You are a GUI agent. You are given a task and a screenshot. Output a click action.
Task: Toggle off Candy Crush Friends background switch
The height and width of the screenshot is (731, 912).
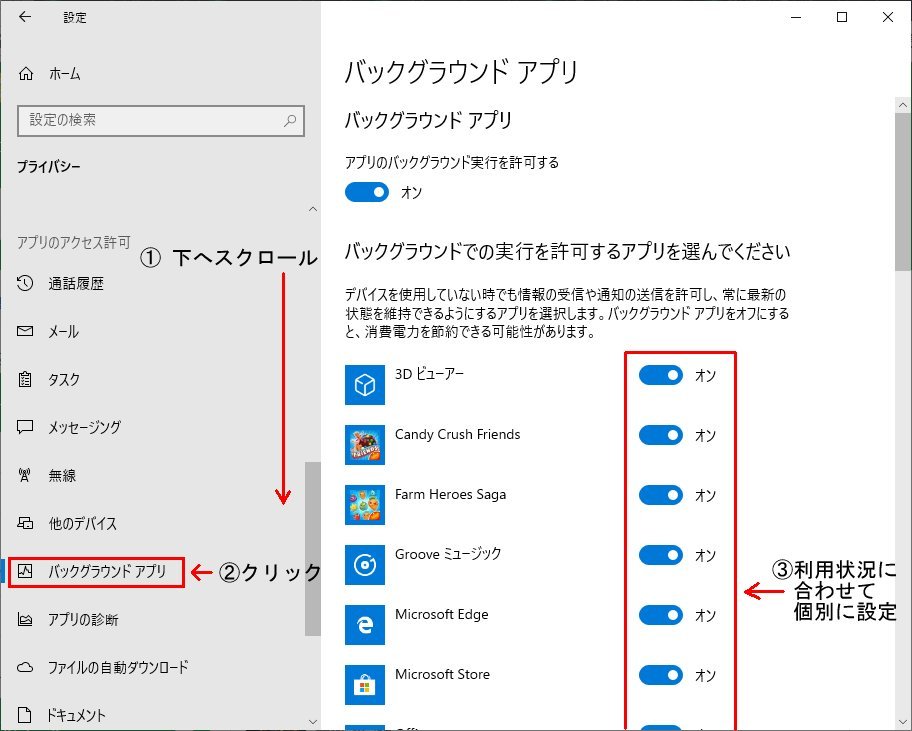660,436
